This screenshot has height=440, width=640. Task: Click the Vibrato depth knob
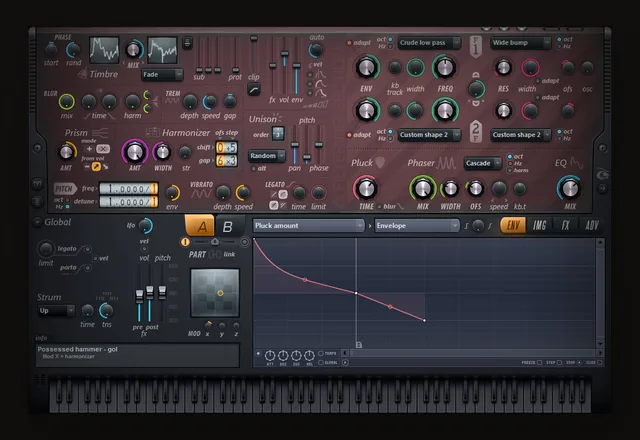tap(223, 192)
